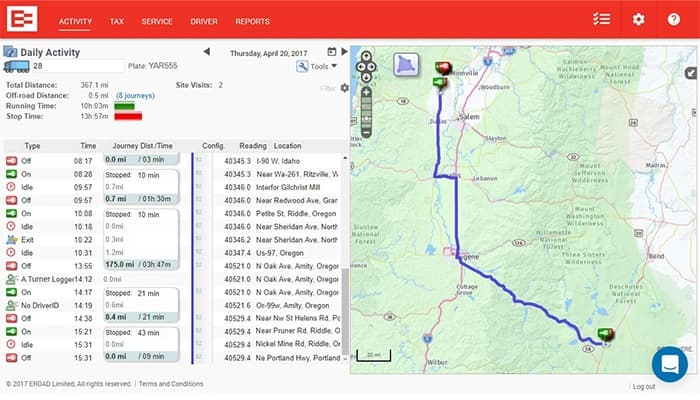
Task: Open the checklist icon in top bar
Action: (x=601, y=20)
